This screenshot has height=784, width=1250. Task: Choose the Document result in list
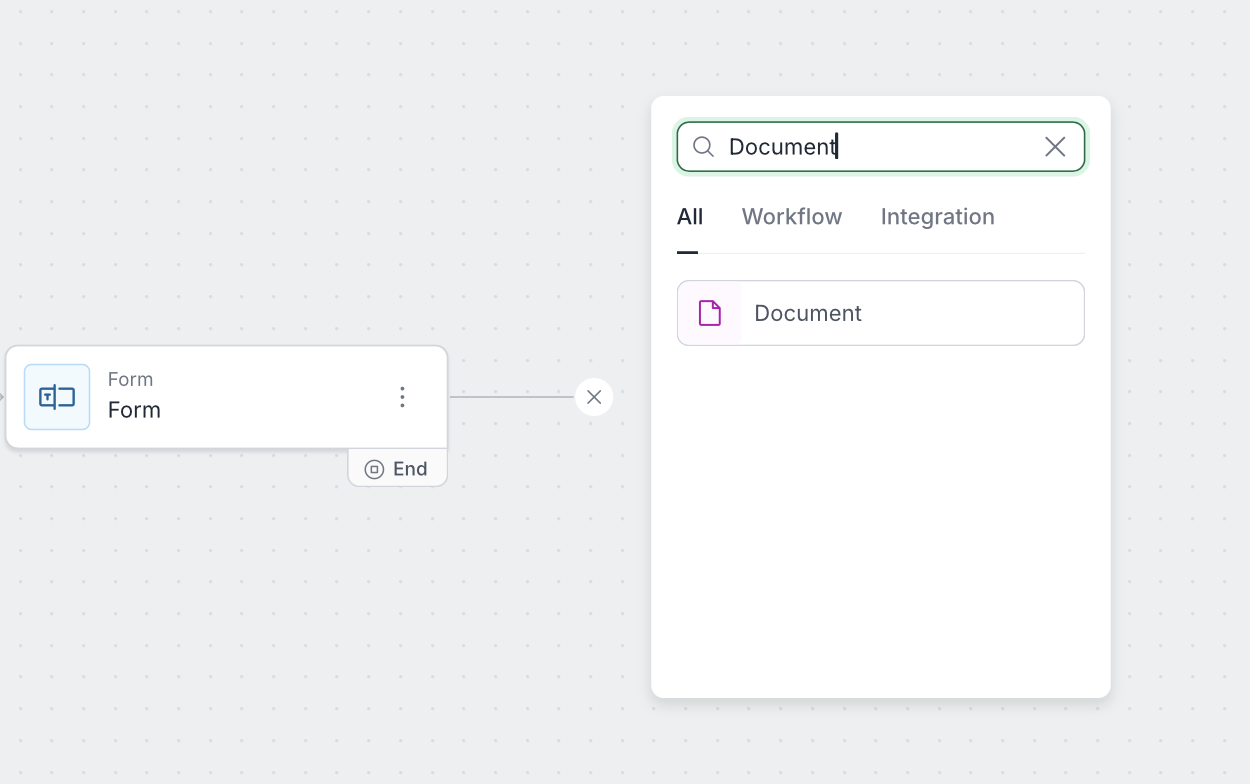880,313
